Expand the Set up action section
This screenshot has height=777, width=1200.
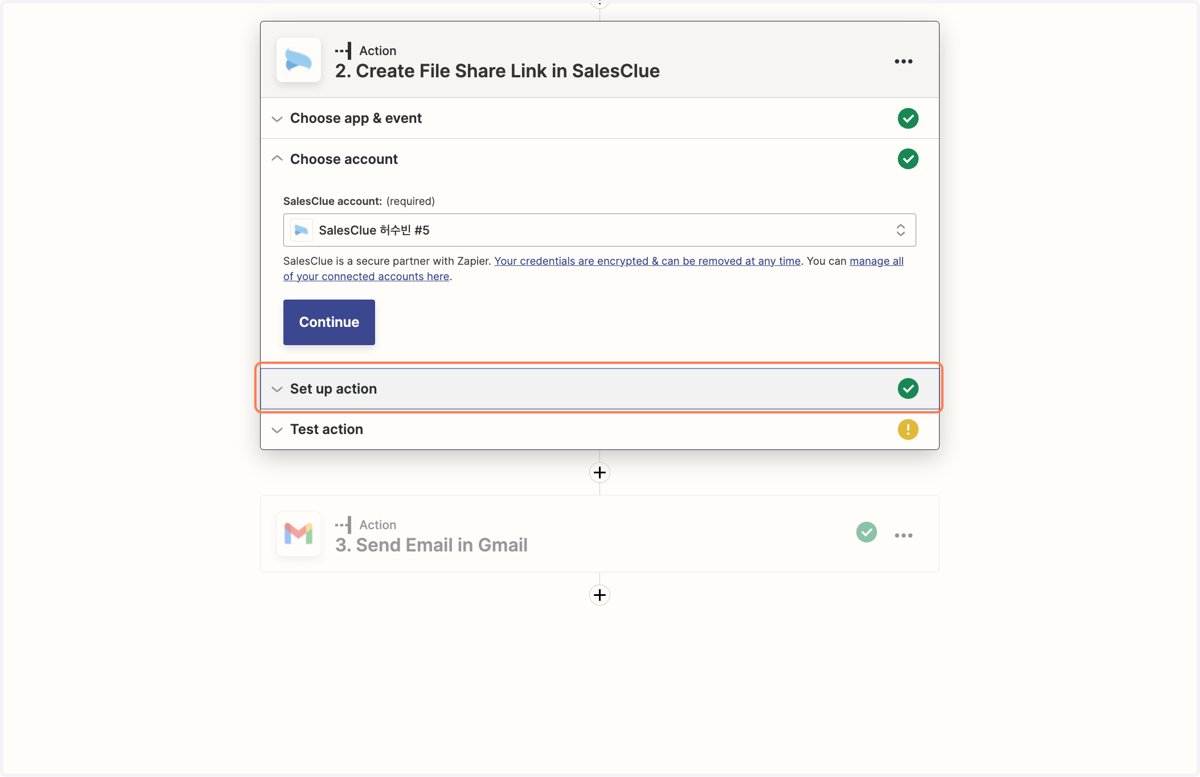(x=277, y=389)
